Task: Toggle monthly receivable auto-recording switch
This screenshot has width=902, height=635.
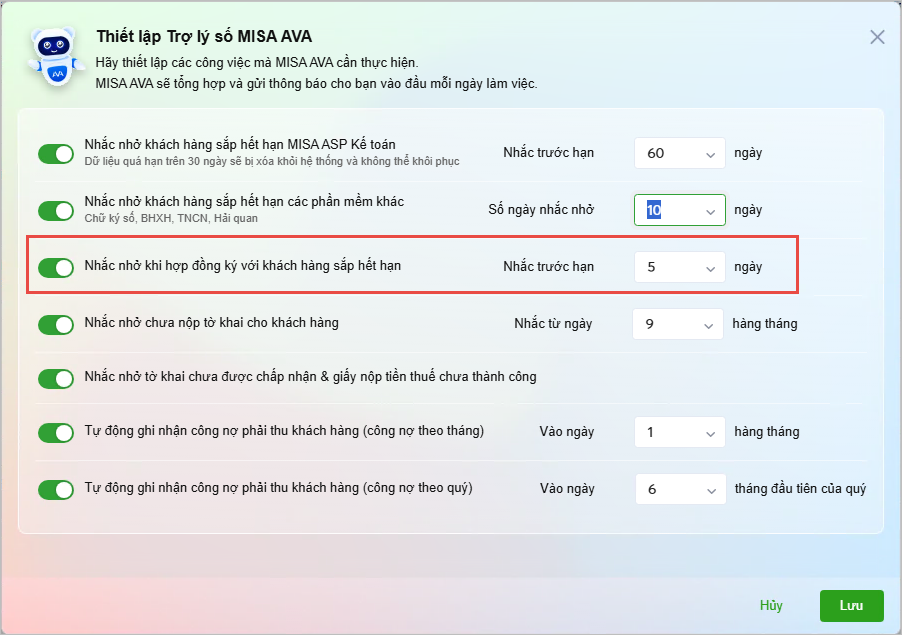Action: pos(56,433)
